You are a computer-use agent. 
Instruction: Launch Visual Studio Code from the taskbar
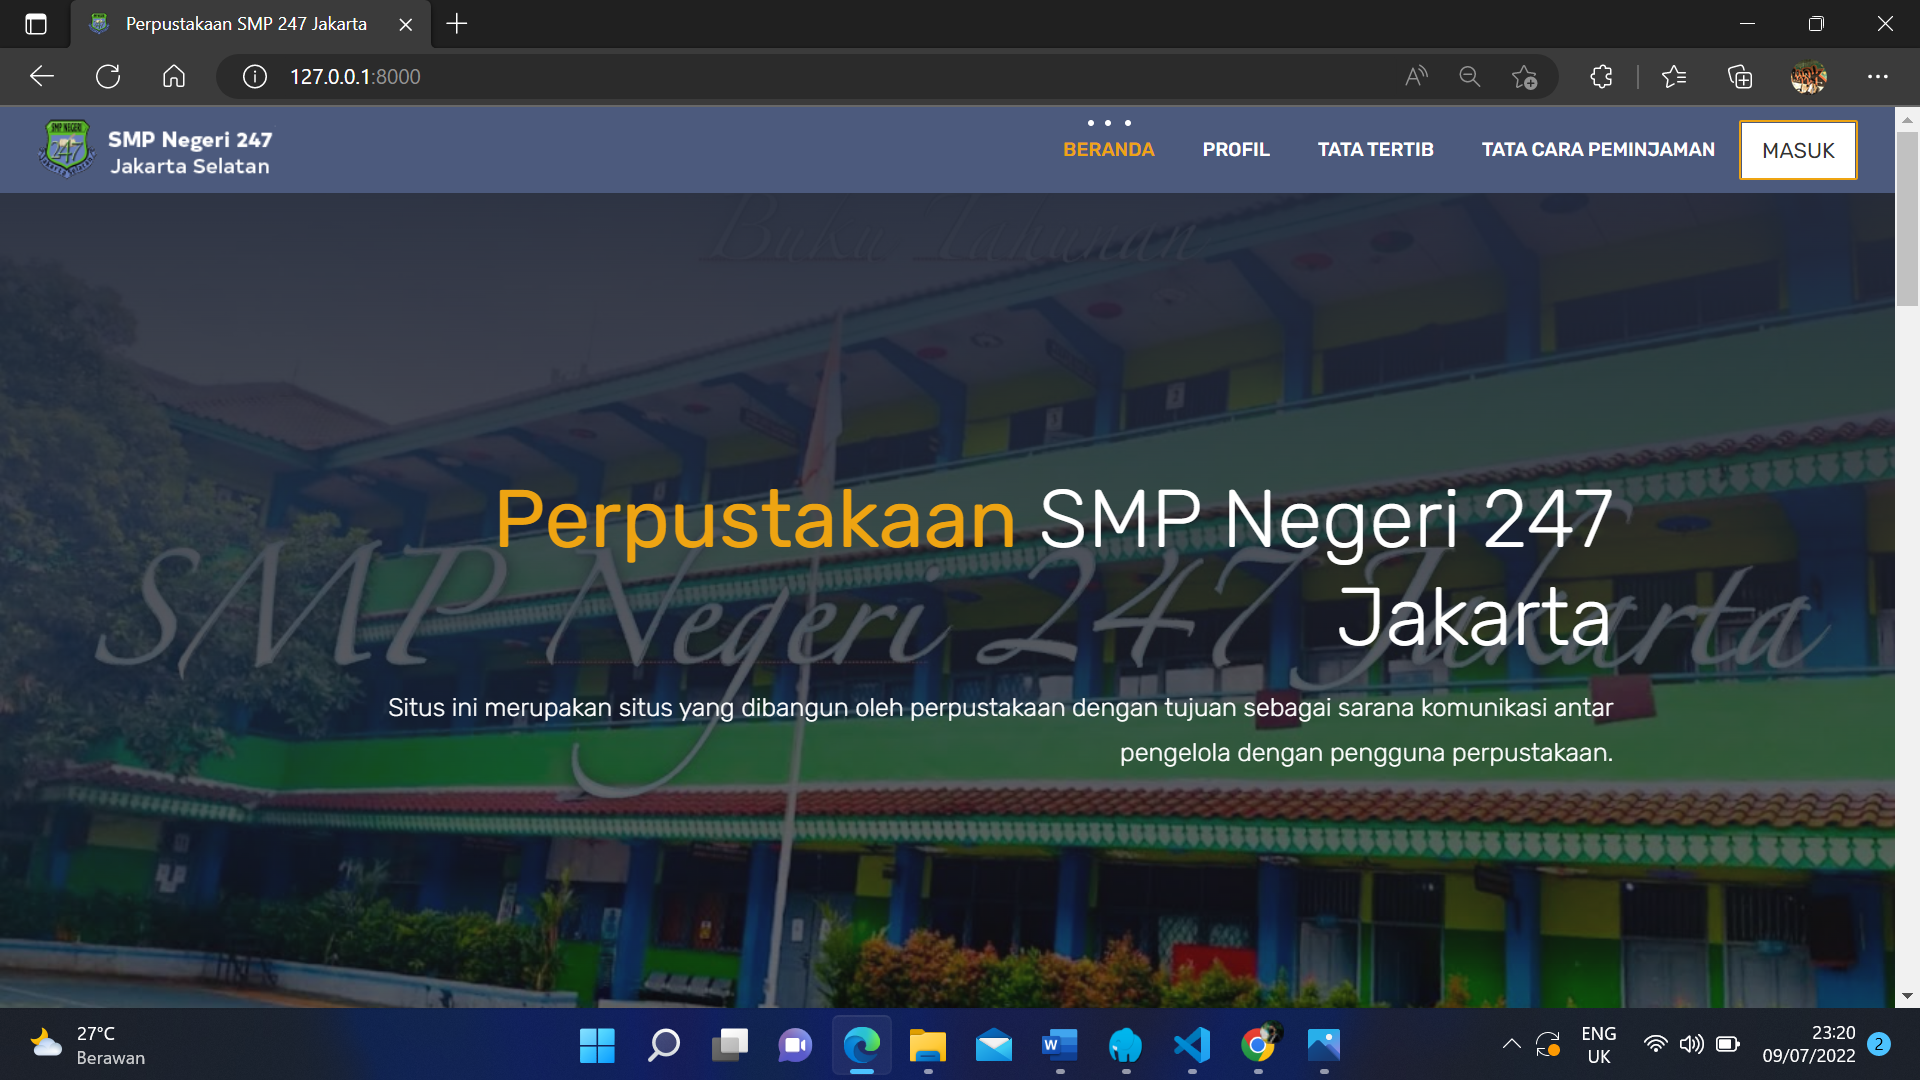pyautogui.click(x=1191, y=1047)
